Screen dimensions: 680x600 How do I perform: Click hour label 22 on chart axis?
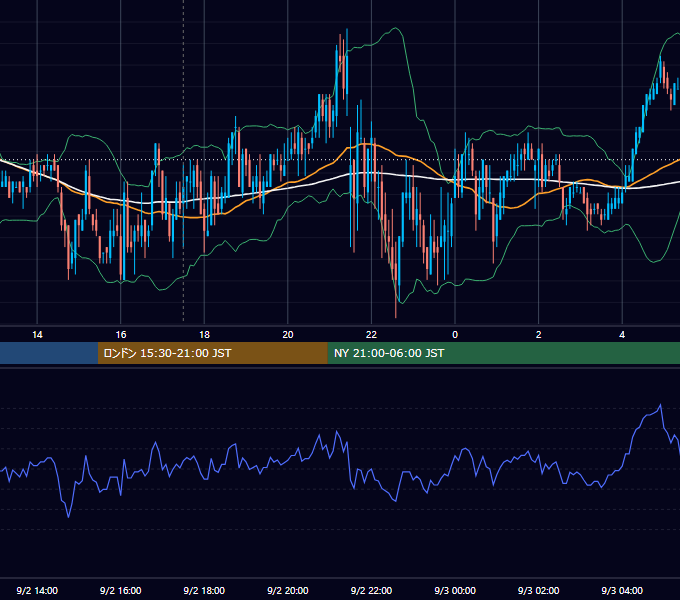tap(371, 335)
